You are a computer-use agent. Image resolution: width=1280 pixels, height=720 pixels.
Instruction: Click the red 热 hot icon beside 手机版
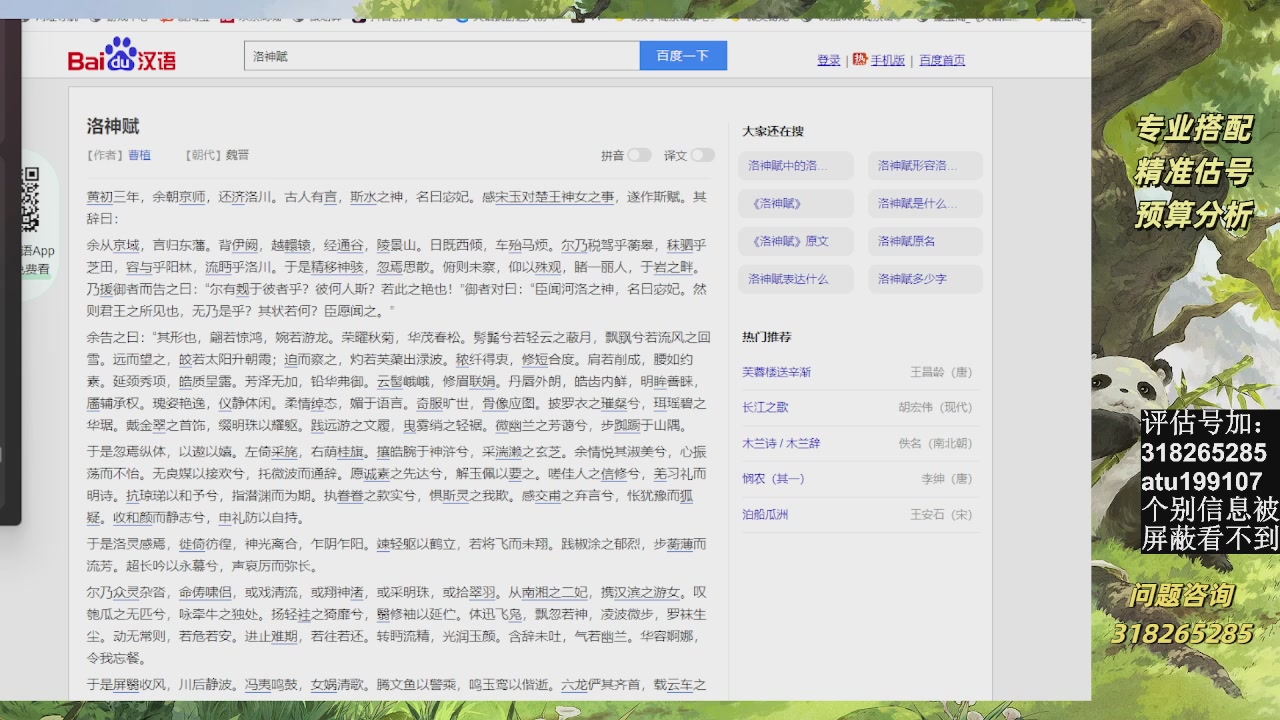click(x=857, y=61)
